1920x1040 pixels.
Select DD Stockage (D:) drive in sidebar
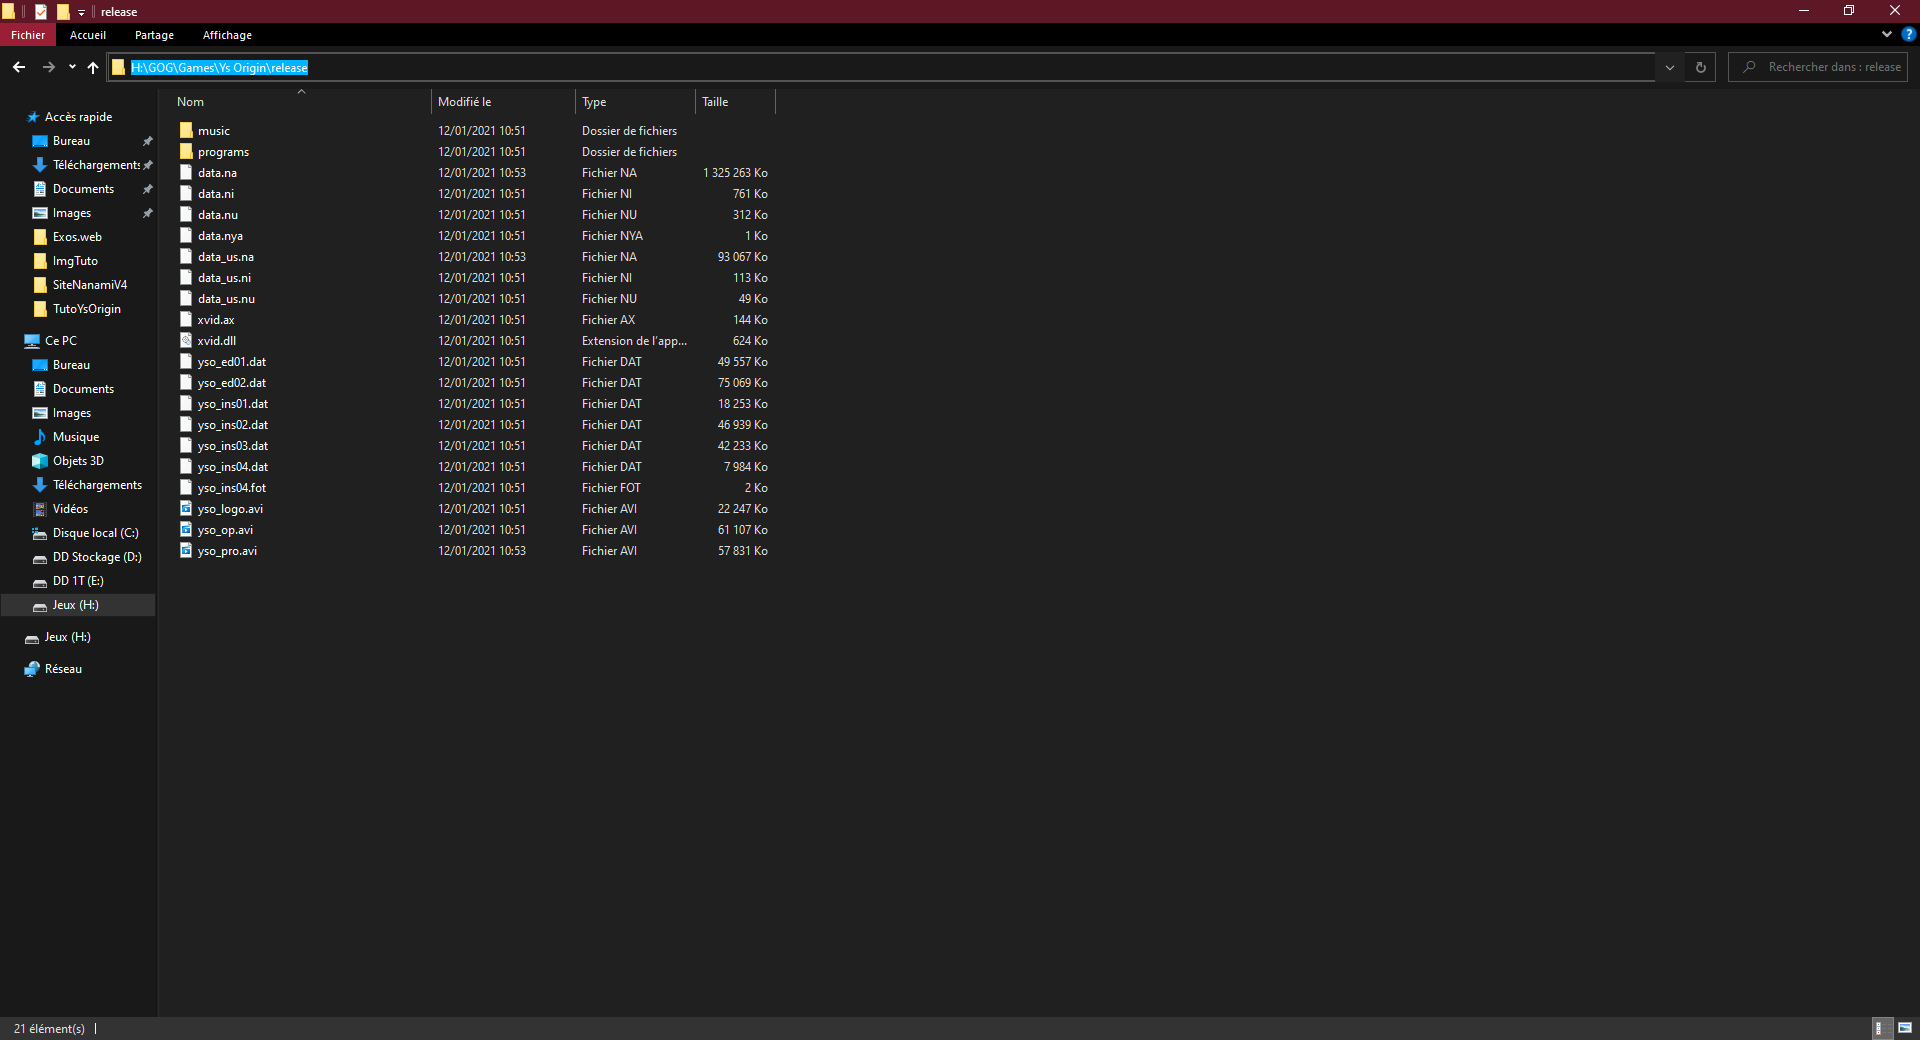pos(96,557)
